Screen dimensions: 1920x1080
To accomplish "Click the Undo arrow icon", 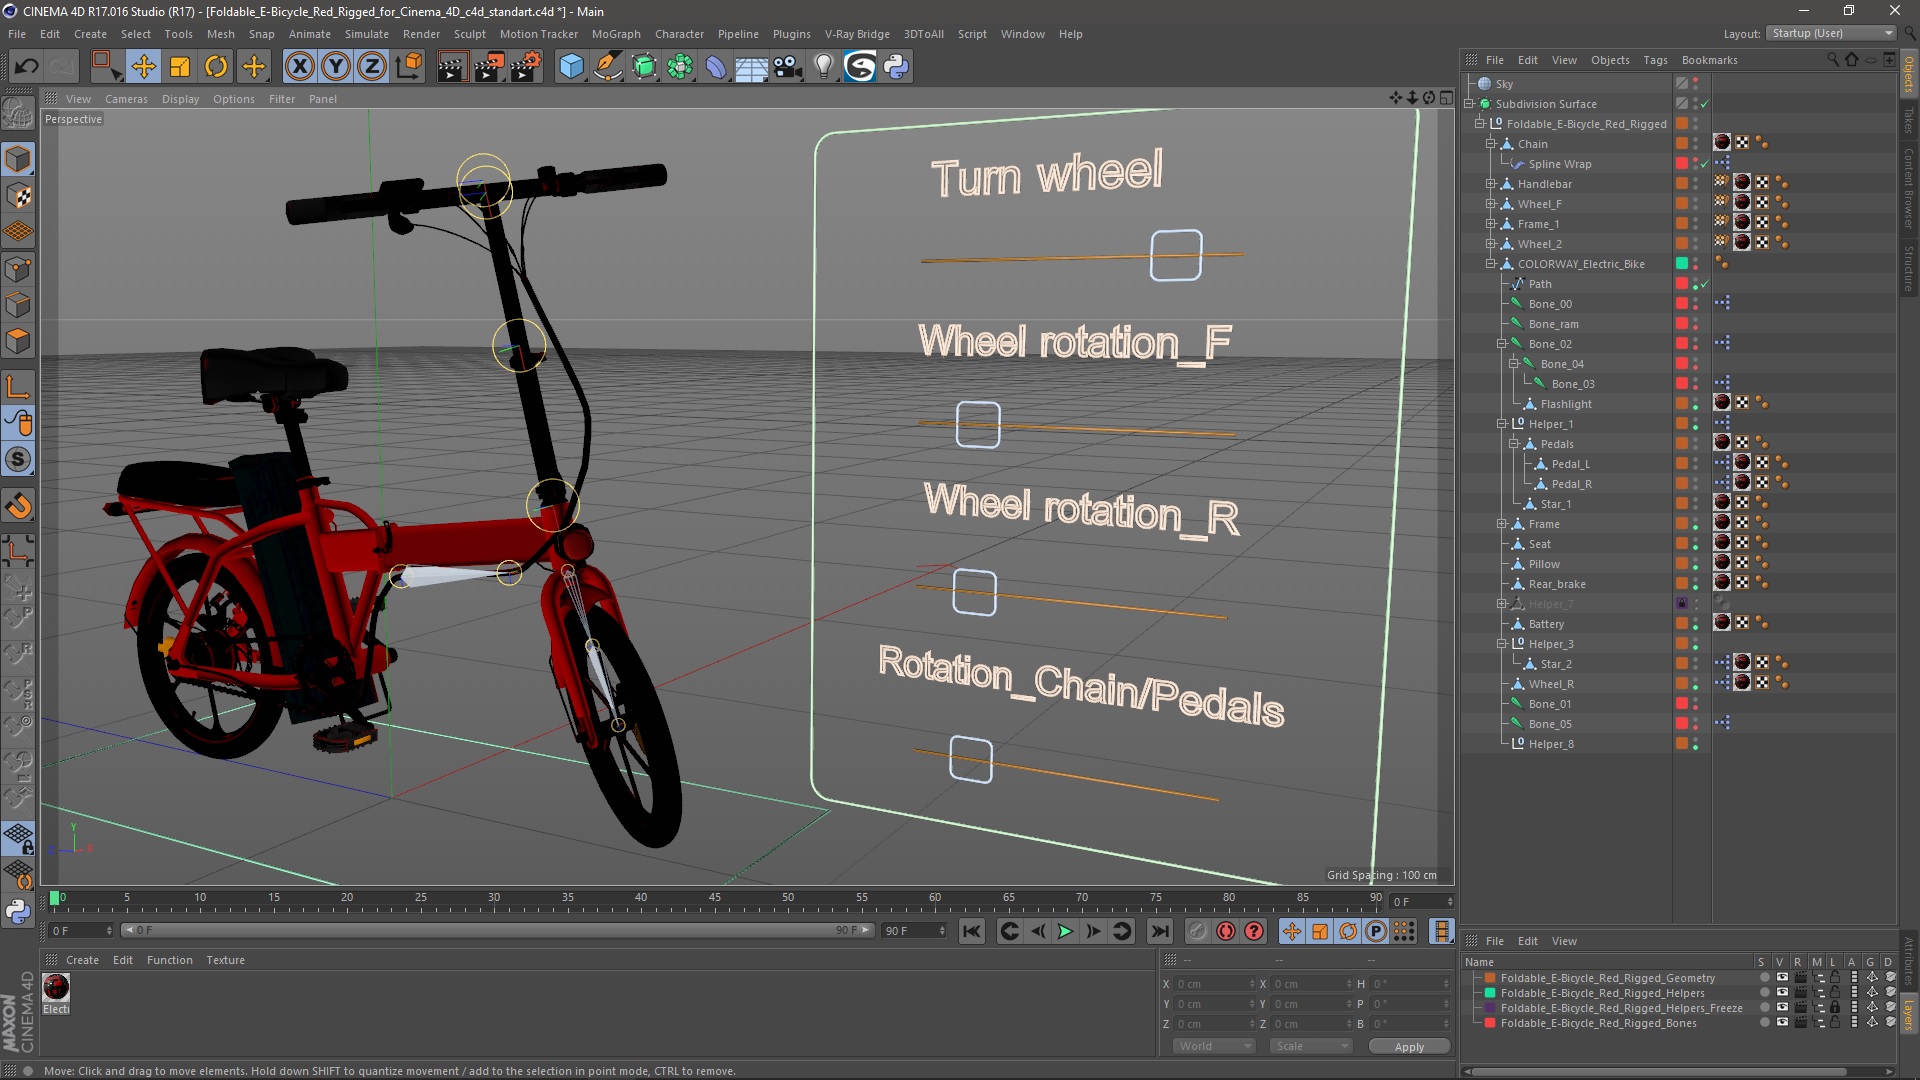I will pos(26,67).
